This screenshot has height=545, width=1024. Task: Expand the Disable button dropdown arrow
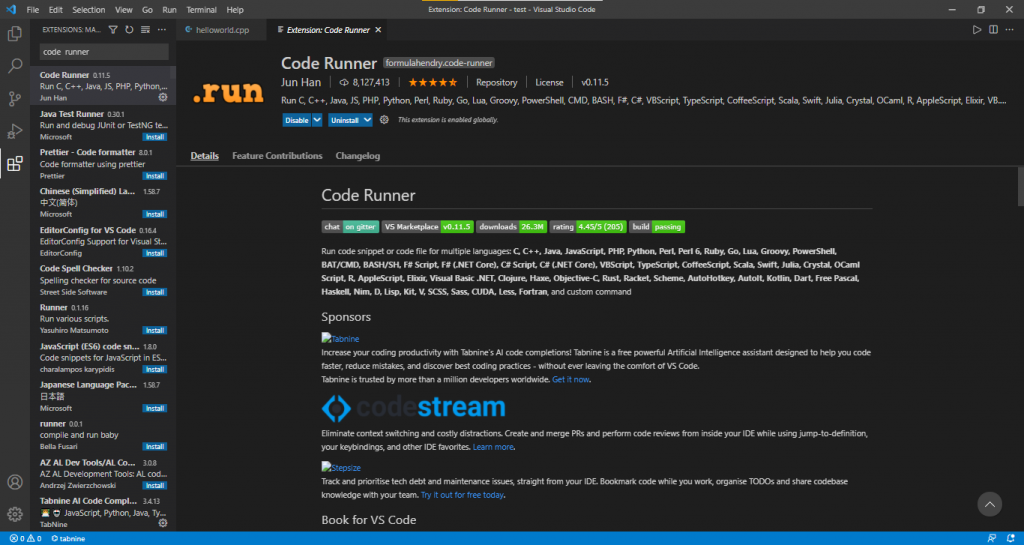point(317,120)
